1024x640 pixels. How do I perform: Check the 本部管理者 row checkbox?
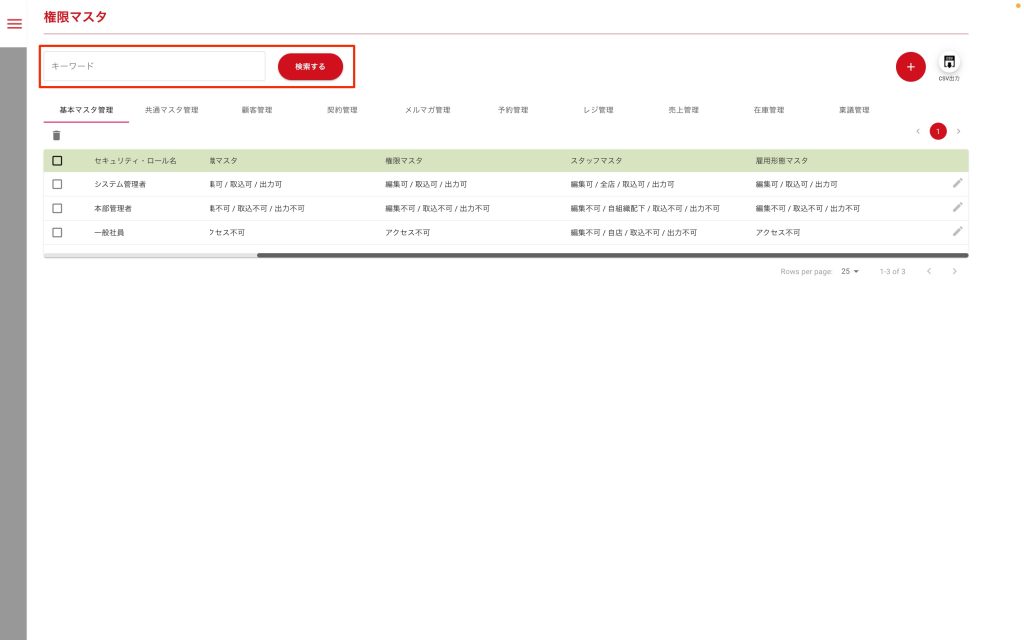coord(57,208)
